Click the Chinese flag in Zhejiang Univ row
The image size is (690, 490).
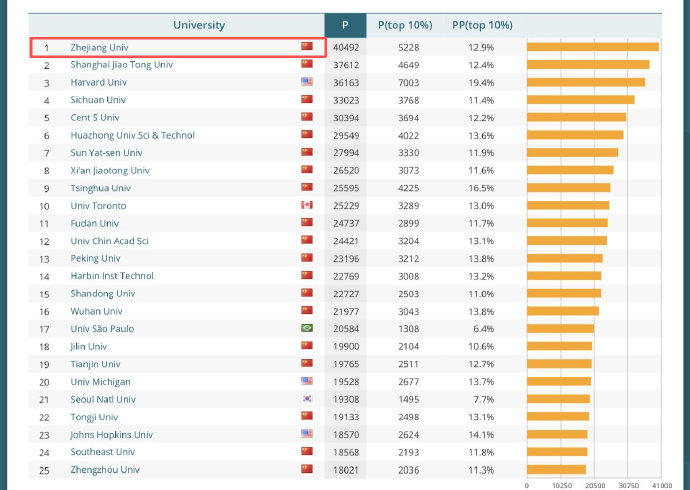click(307, 47)
